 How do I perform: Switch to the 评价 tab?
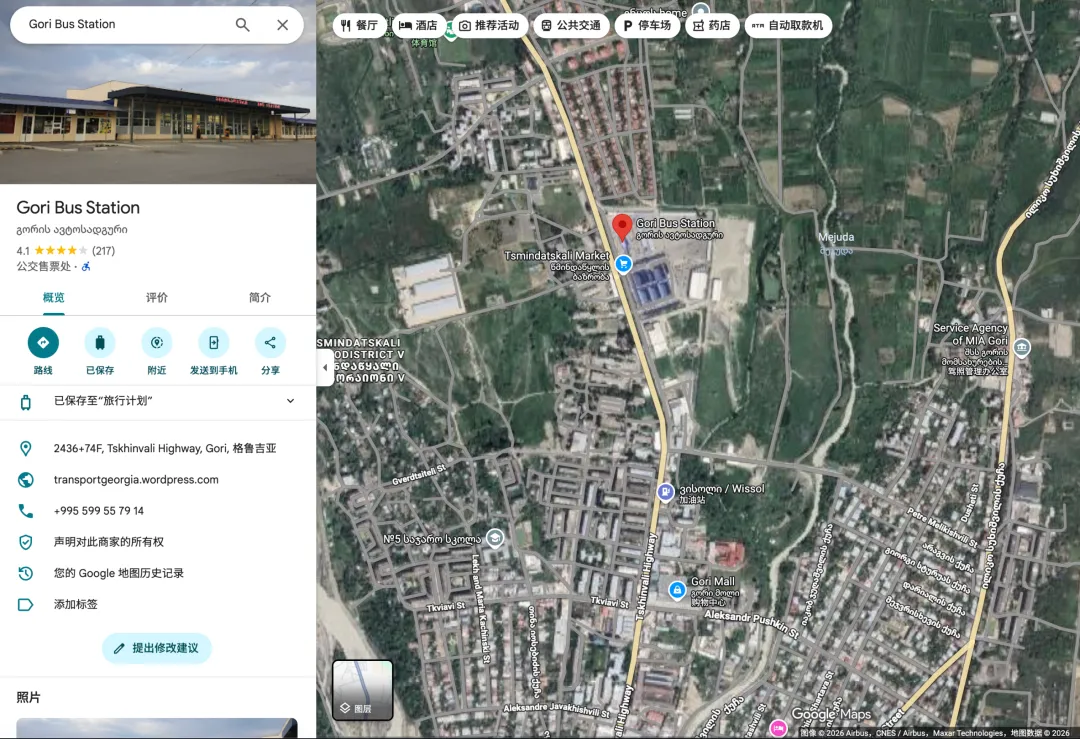click(x=156, y=298)
